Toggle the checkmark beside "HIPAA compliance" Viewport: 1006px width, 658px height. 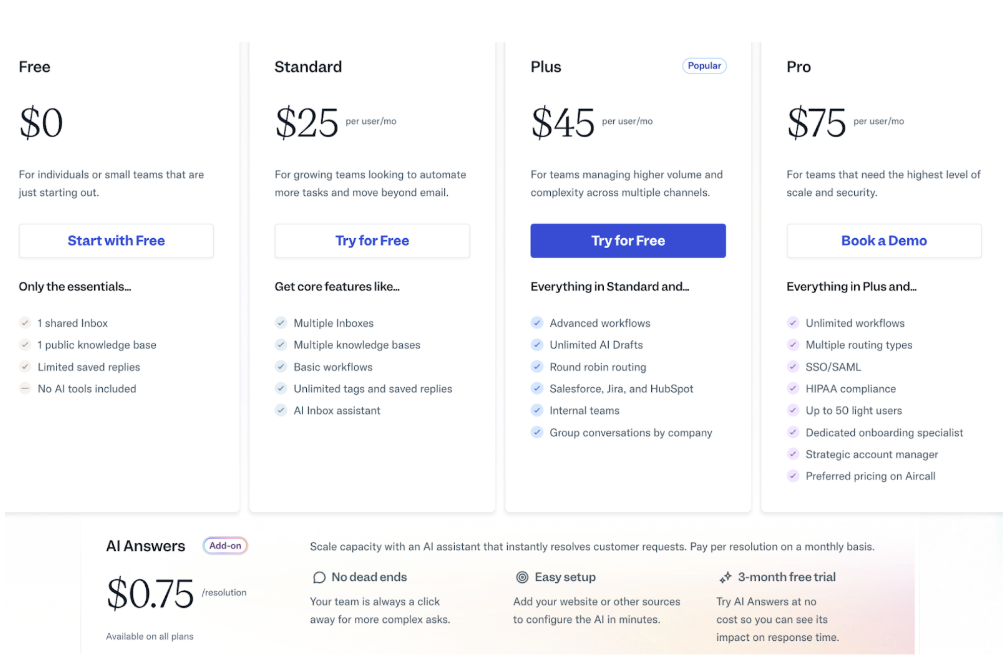click(793, 388)
